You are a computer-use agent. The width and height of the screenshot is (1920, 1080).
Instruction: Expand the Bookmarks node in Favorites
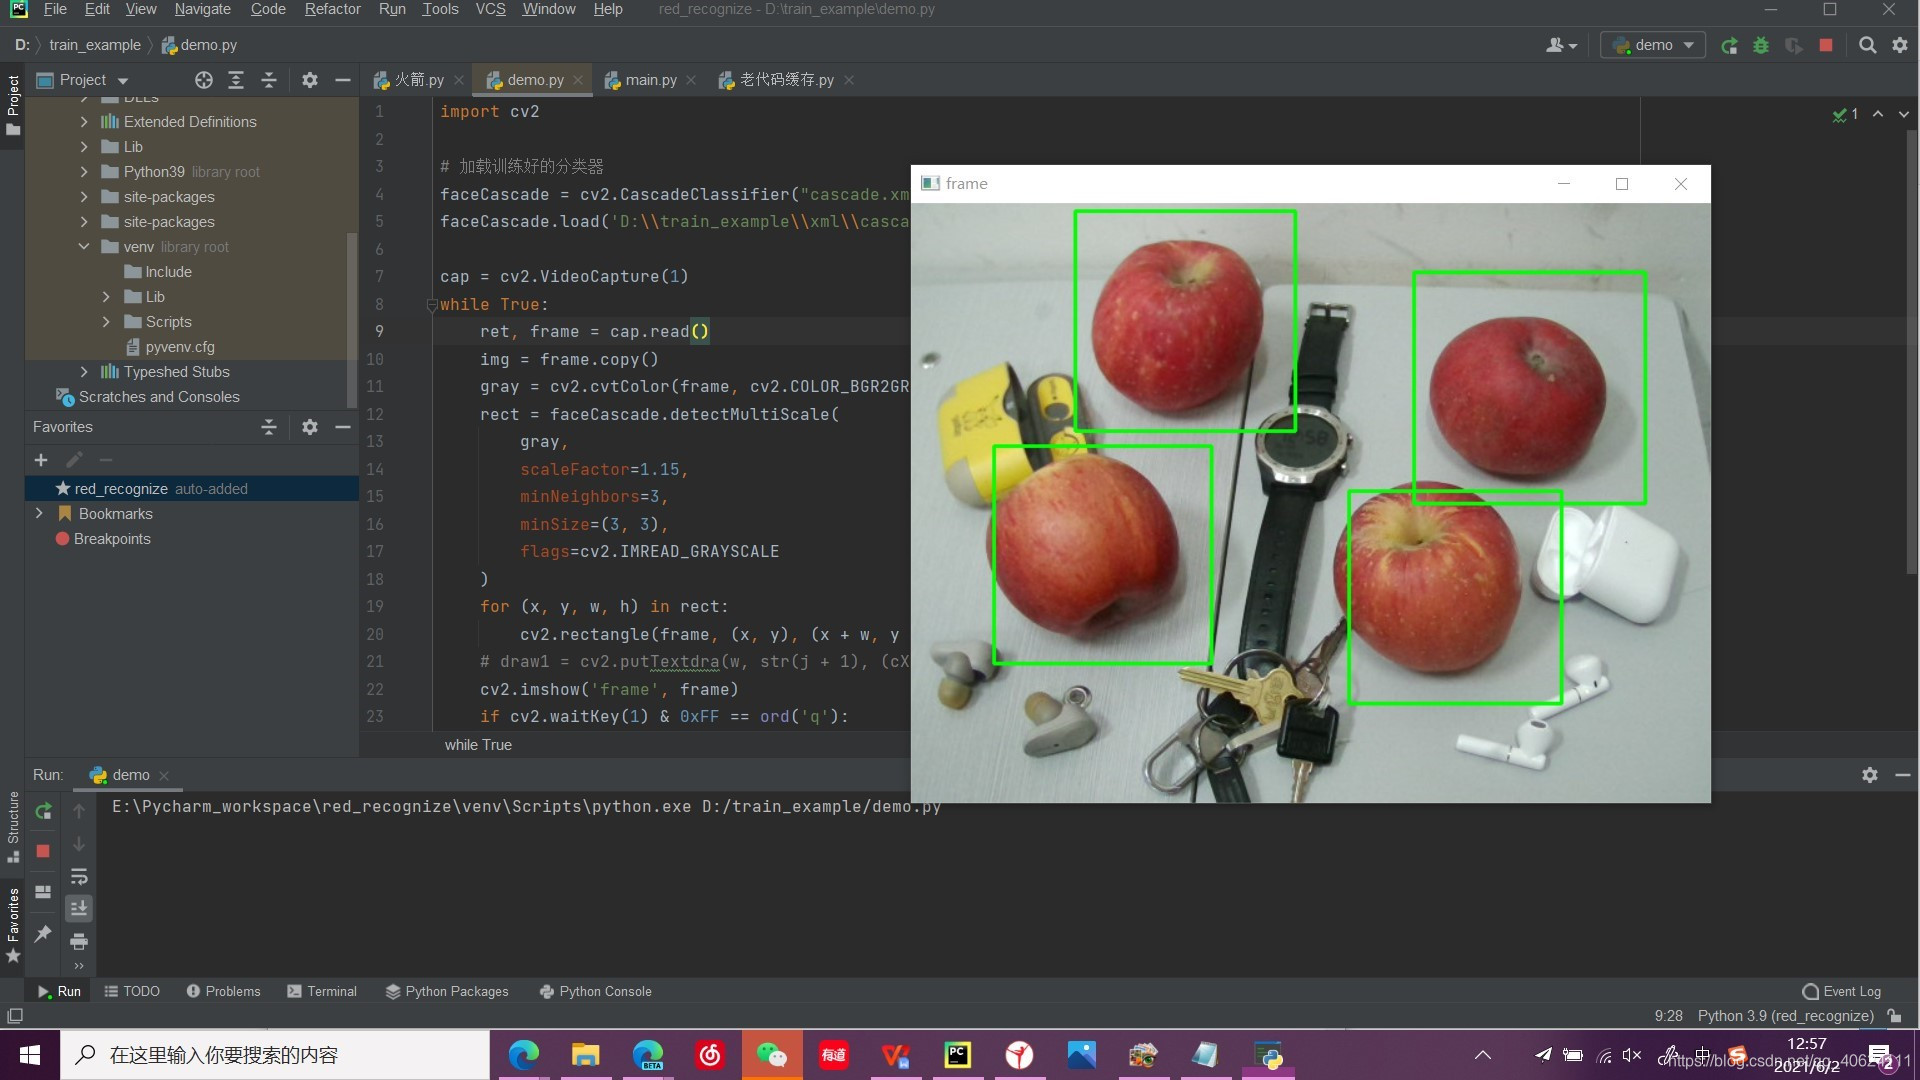point(39,514)
